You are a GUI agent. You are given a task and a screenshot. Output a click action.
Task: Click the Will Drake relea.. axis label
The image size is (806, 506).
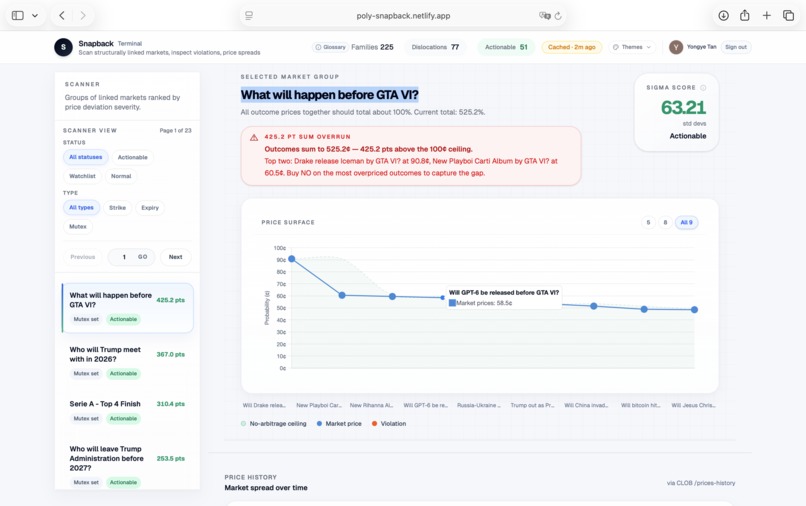point(264,405)
